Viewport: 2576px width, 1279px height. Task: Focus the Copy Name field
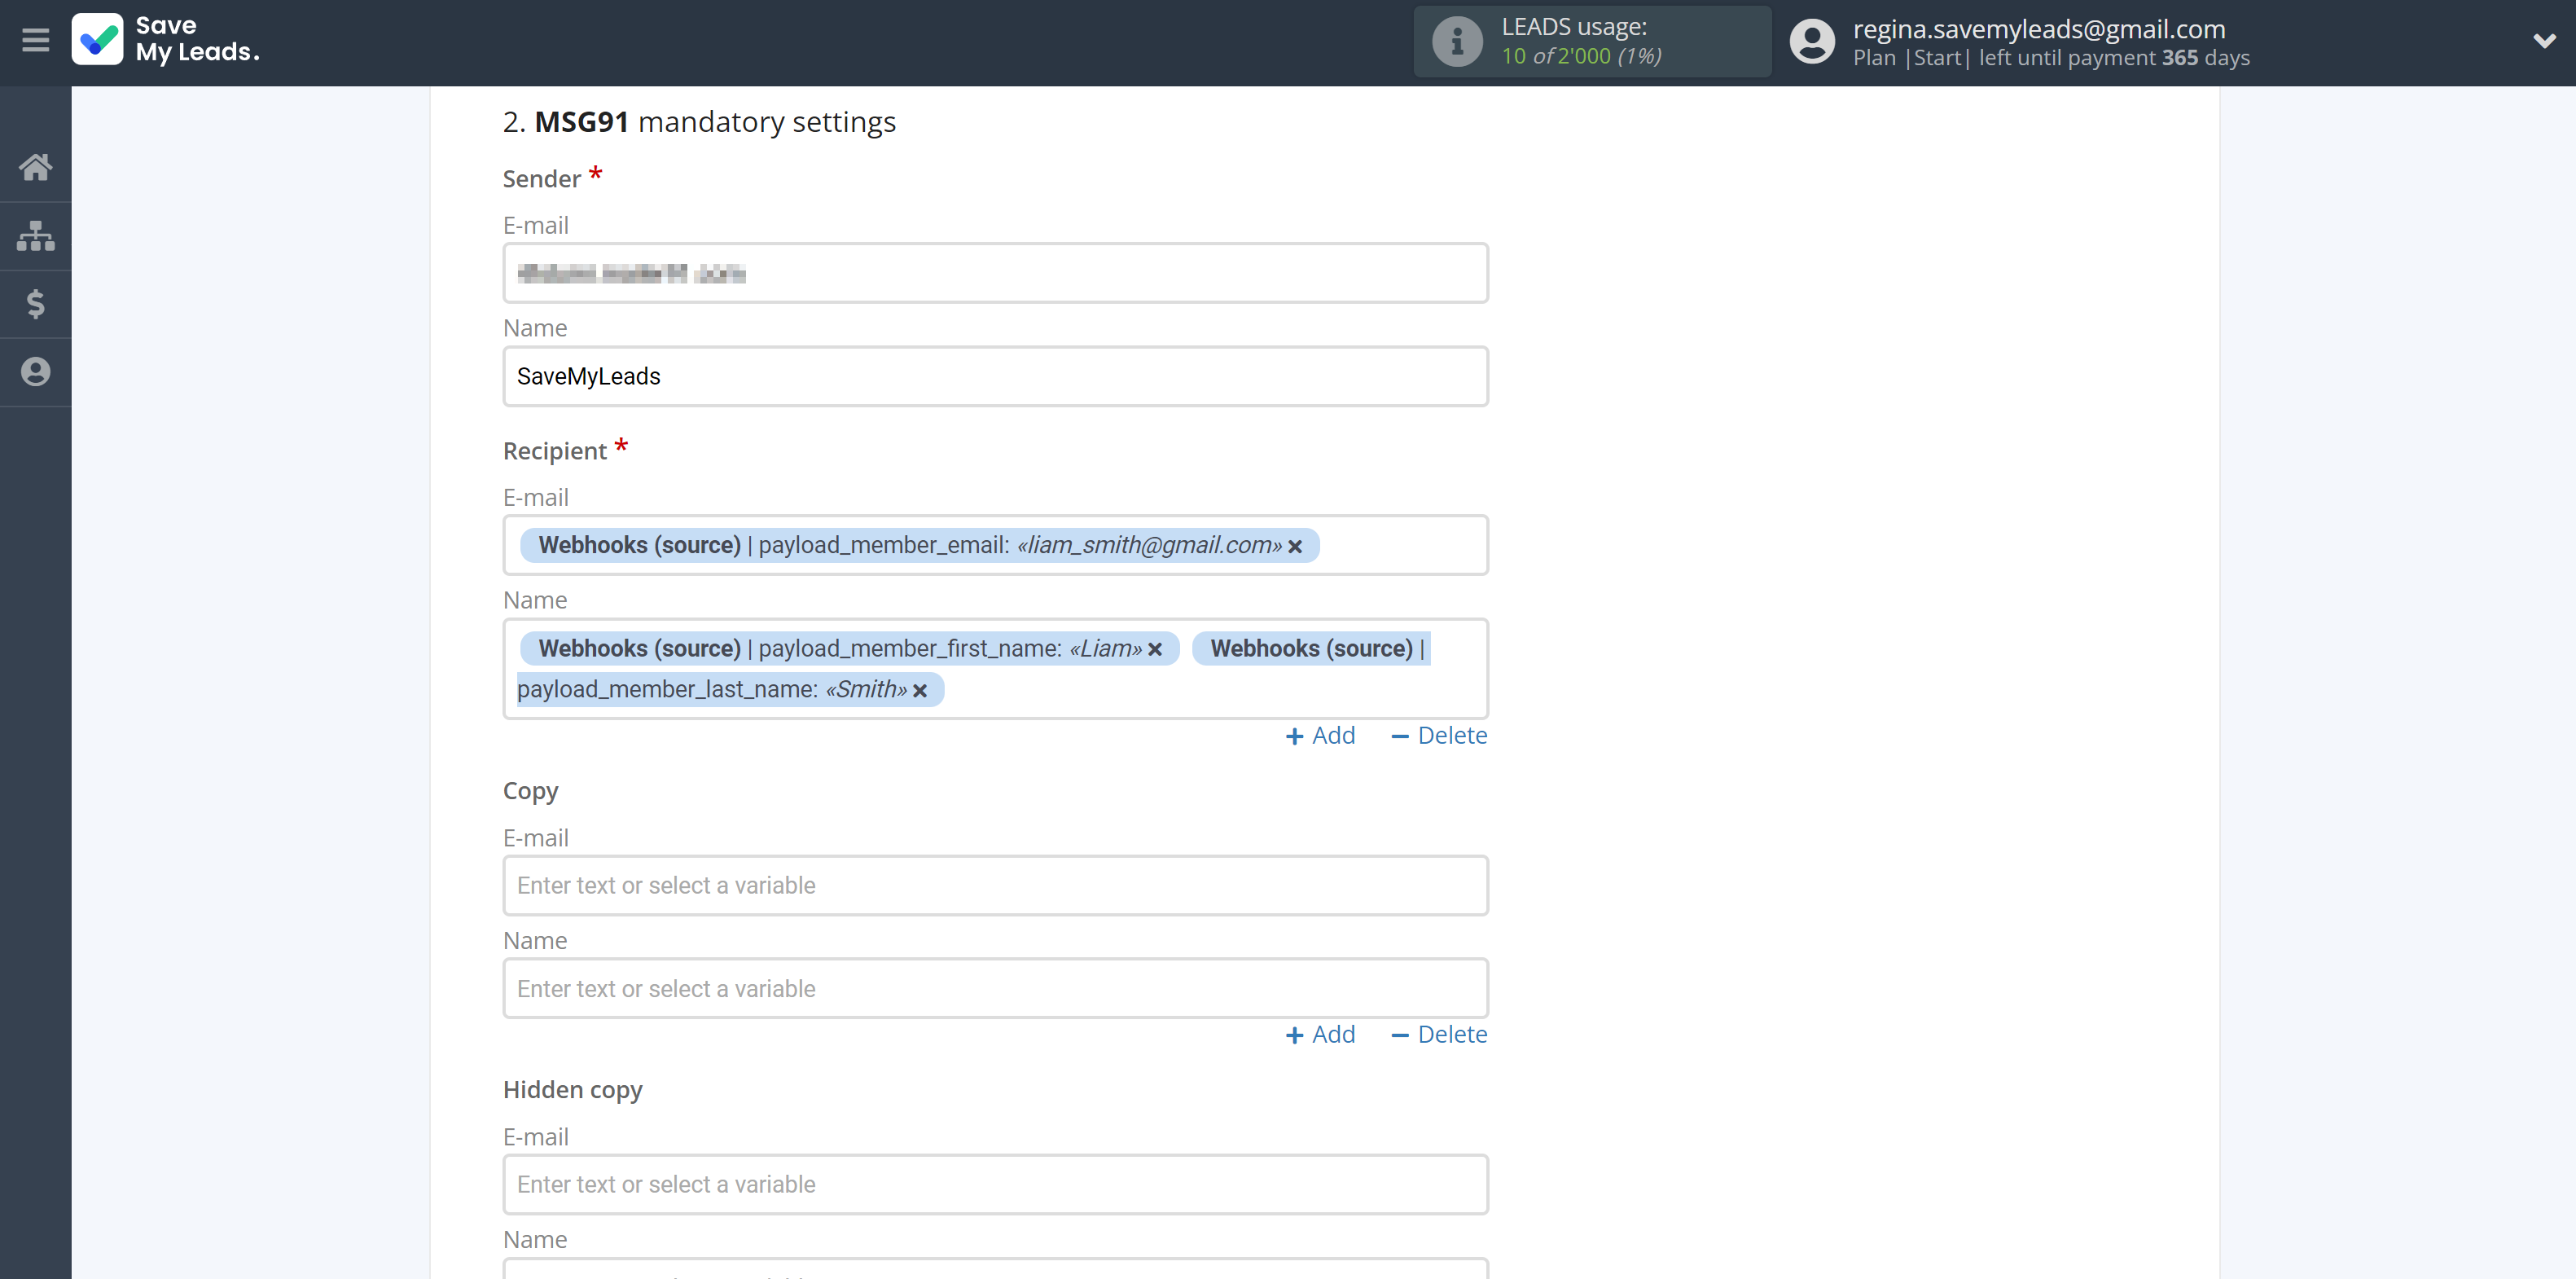coord(995,988)
